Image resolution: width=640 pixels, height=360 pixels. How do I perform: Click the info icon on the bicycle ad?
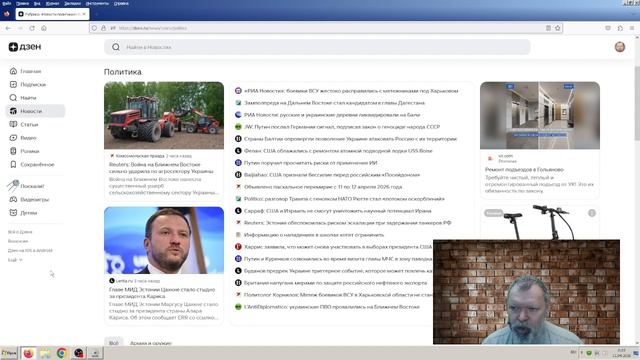click(x=592, y=213)
